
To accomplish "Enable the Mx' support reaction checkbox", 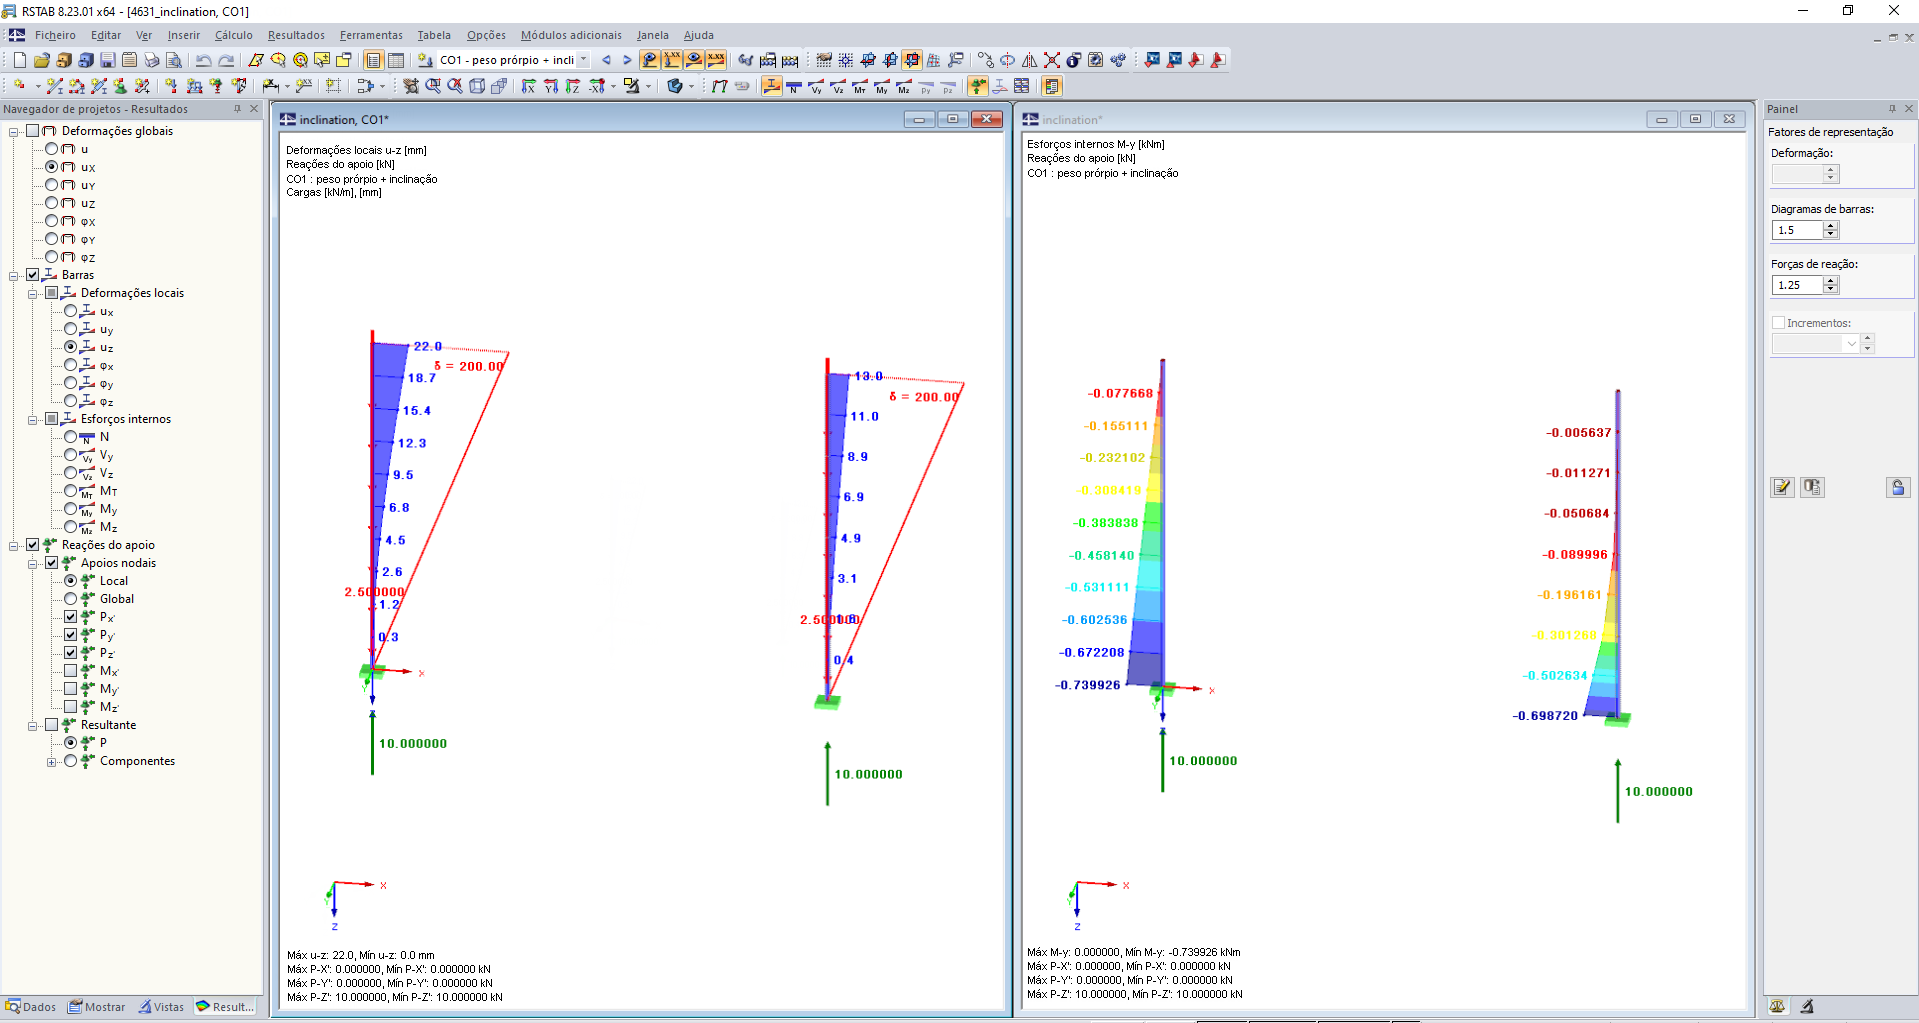I will (71, 671).
